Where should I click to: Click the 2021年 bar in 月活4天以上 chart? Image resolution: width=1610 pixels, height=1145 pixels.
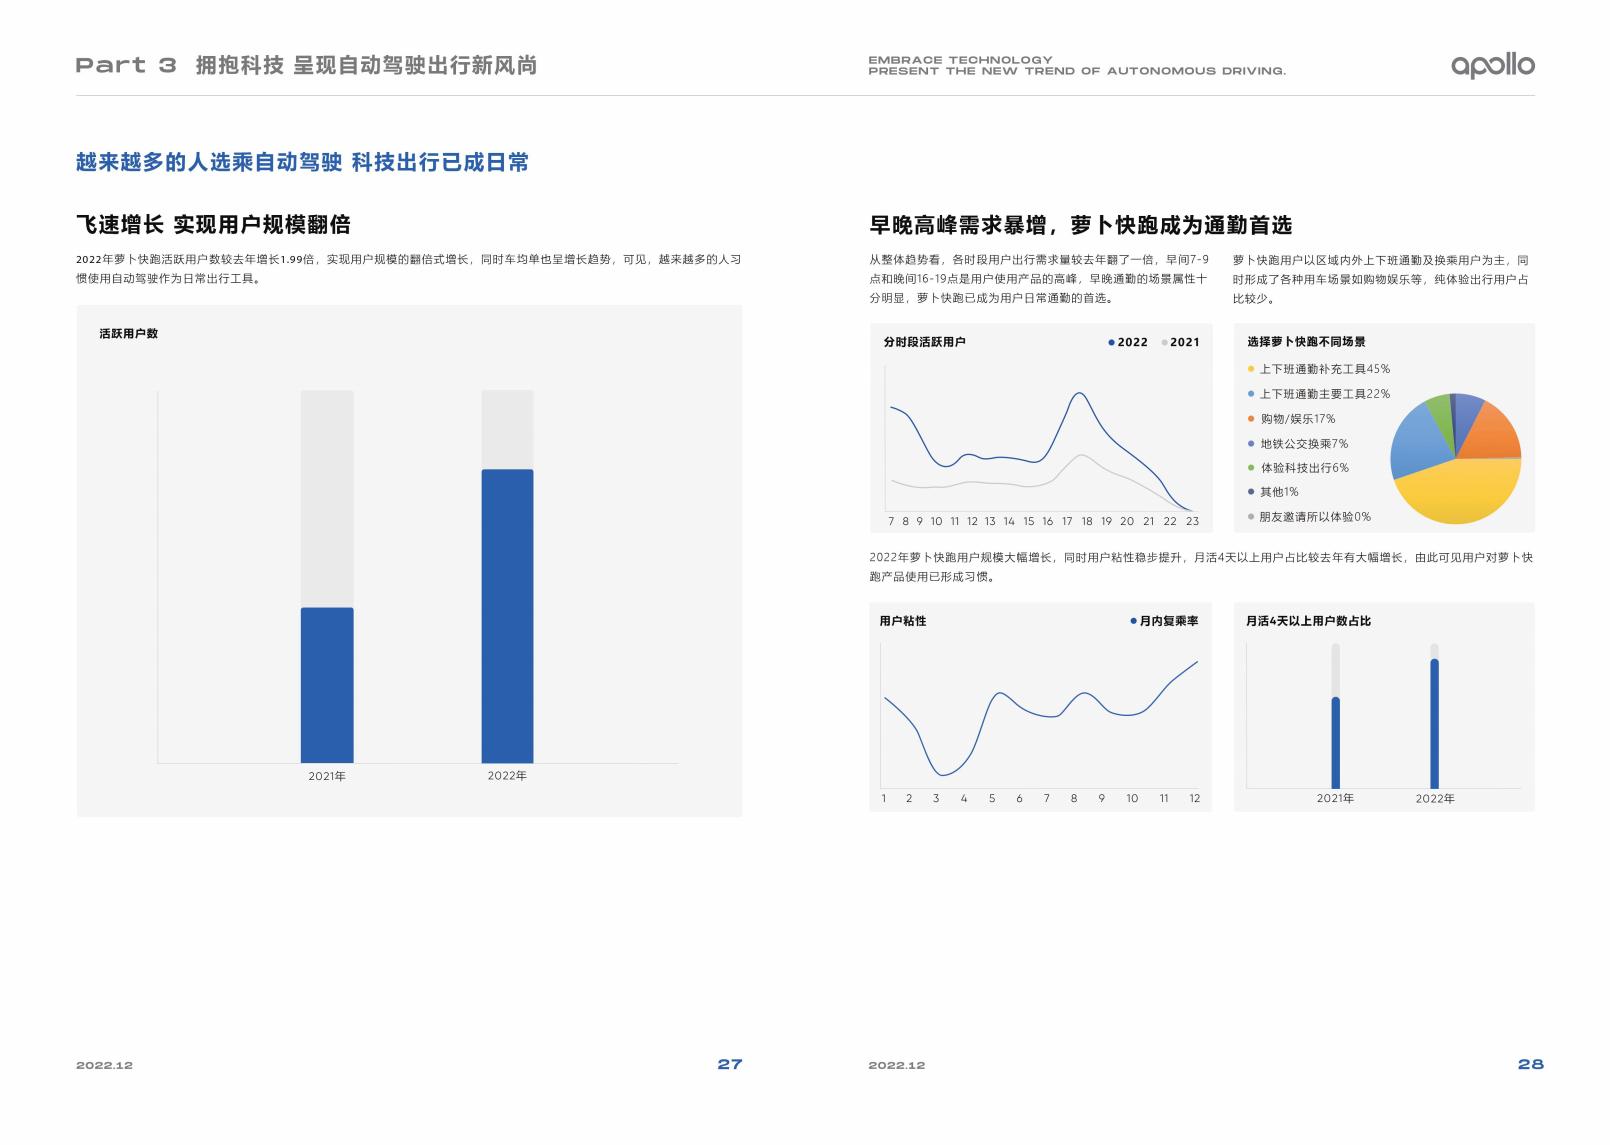coord(1335,743)
